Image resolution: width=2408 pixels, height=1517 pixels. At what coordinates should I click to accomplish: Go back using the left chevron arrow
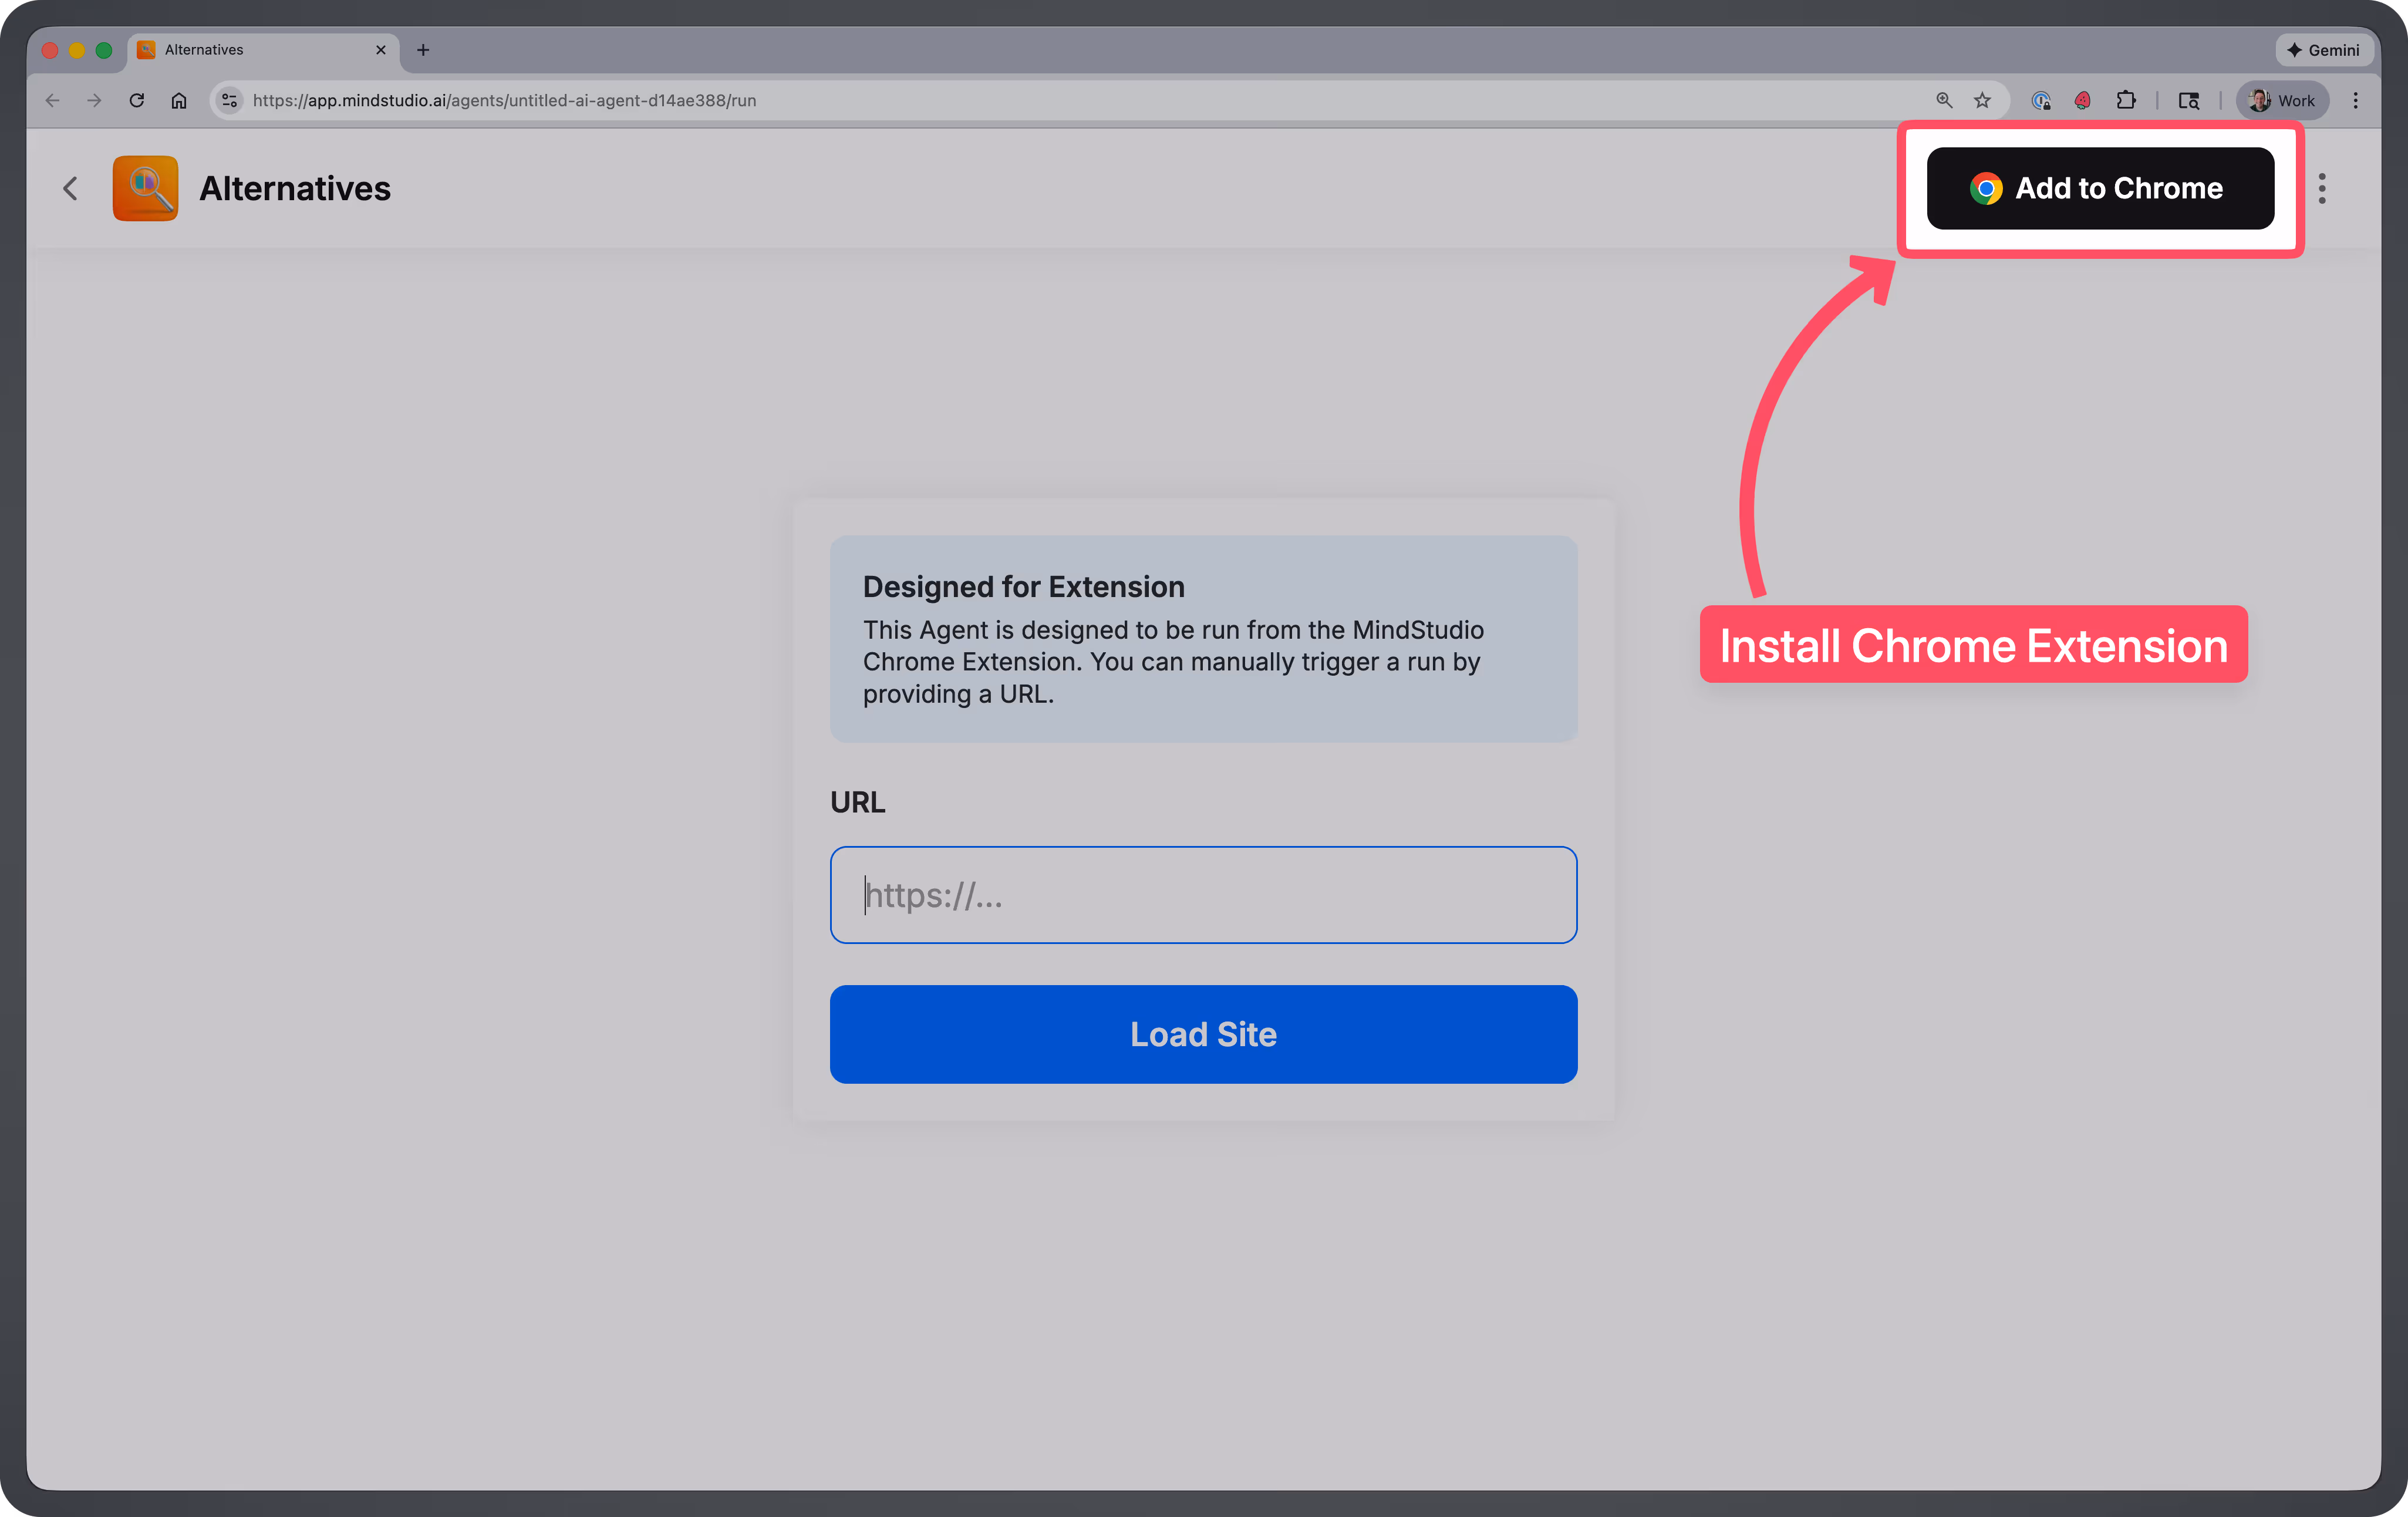pos(70,188)
